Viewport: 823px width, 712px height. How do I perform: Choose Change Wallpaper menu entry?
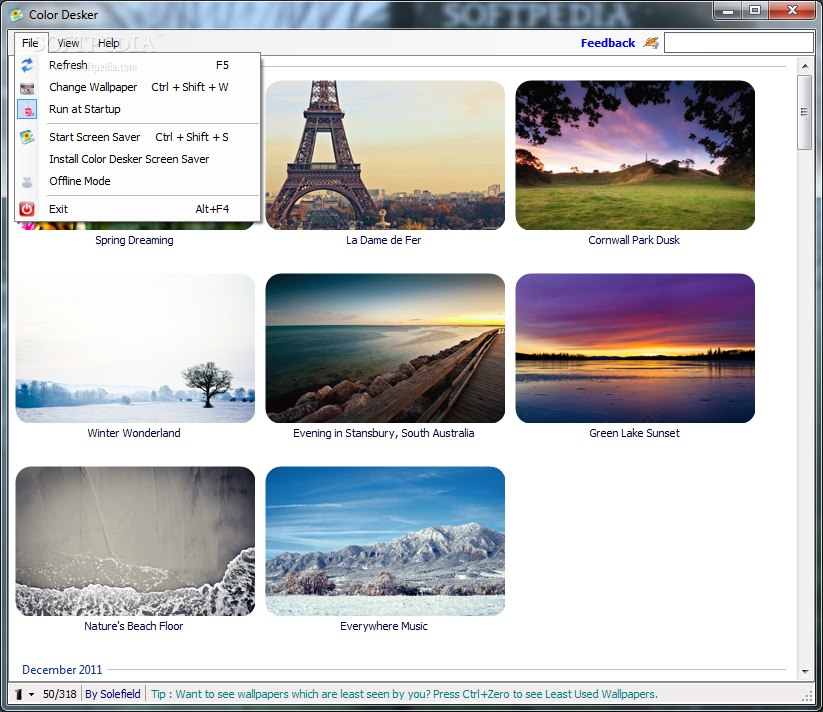click(139, 87)
